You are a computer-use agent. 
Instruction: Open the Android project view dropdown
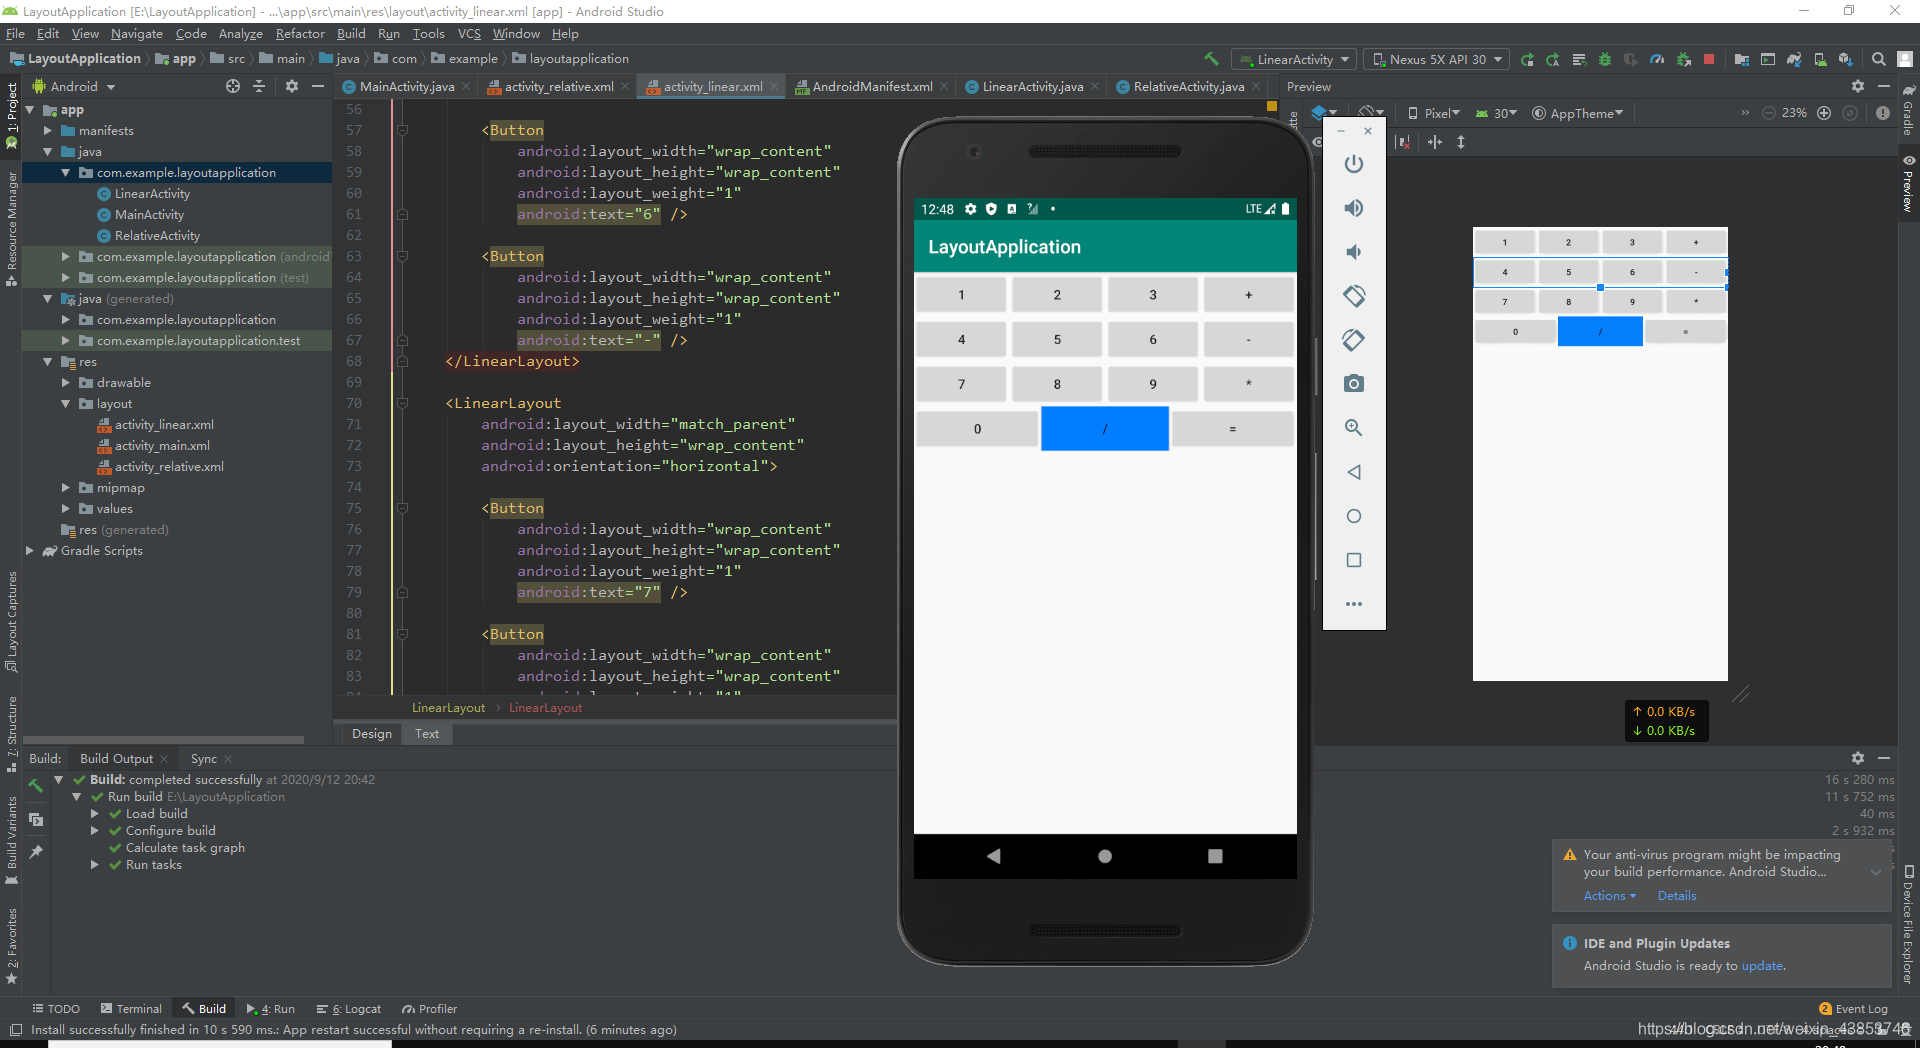[x=75, y=87]
